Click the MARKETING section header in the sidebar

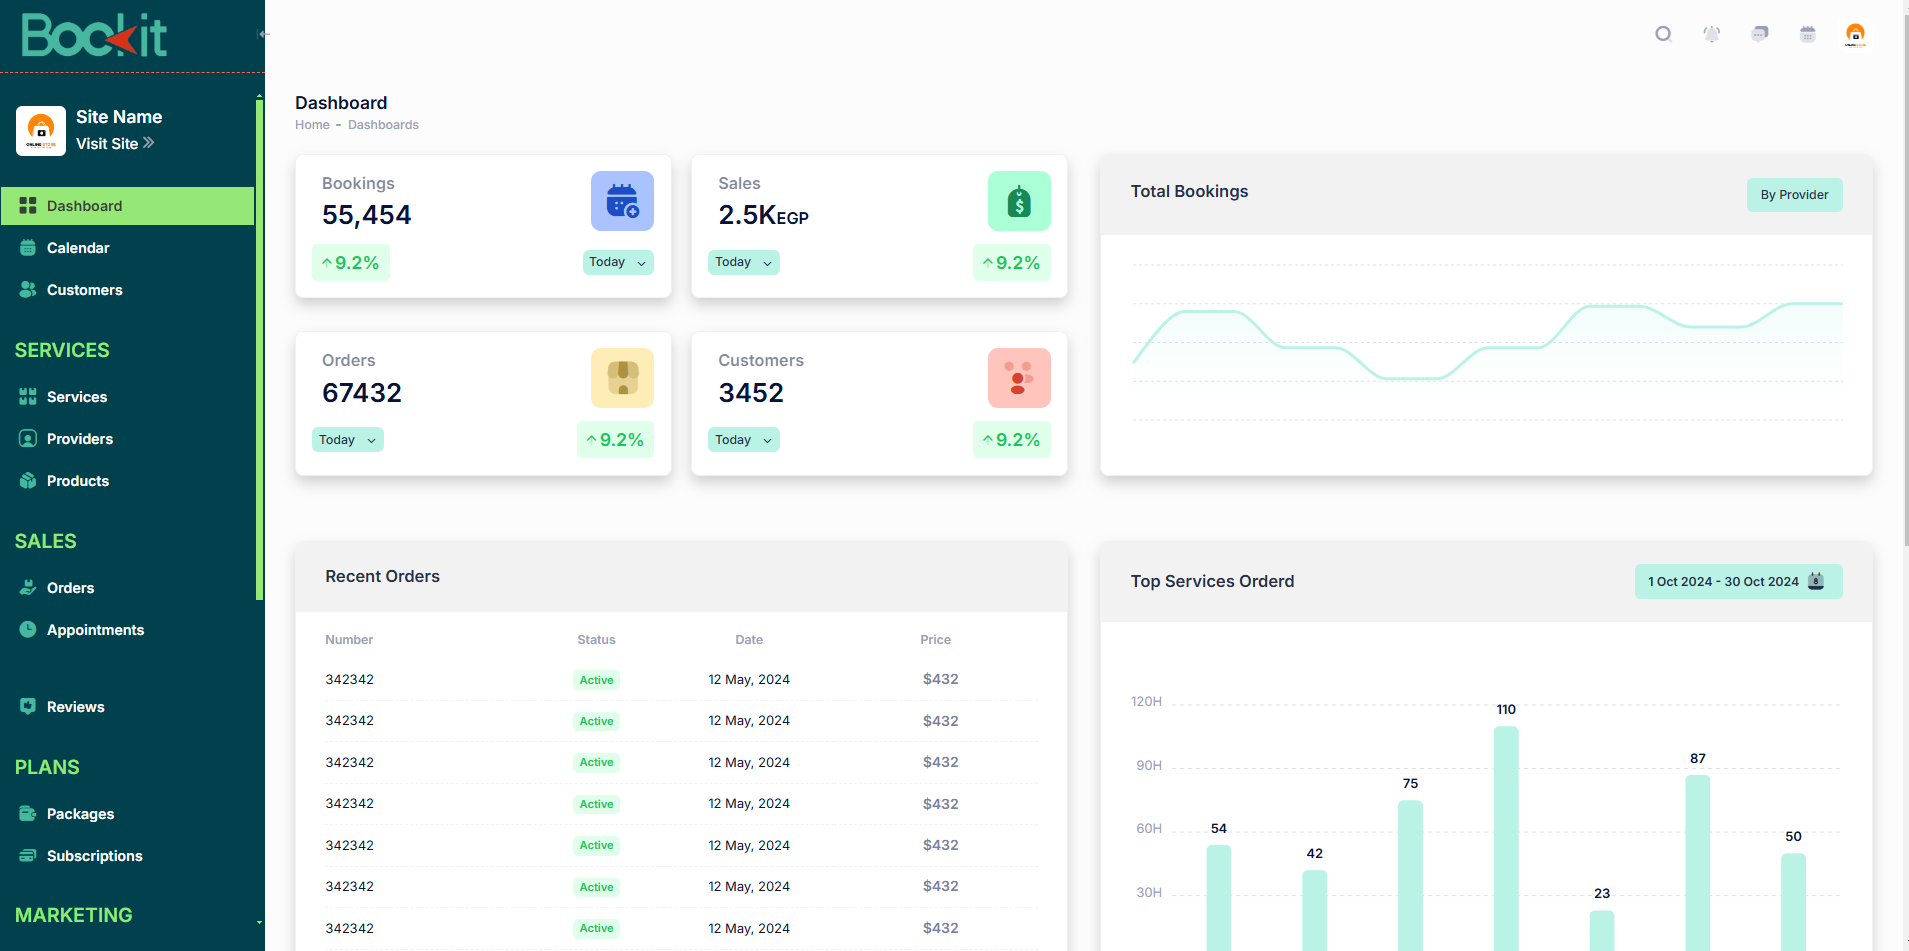74,915
